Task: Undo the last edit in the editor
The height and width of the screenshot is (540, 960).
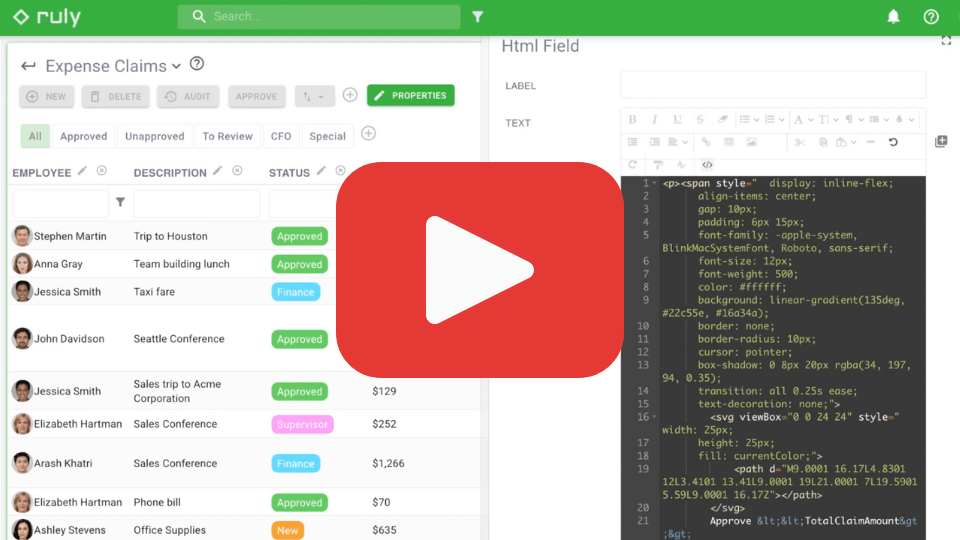Action: 893,142
